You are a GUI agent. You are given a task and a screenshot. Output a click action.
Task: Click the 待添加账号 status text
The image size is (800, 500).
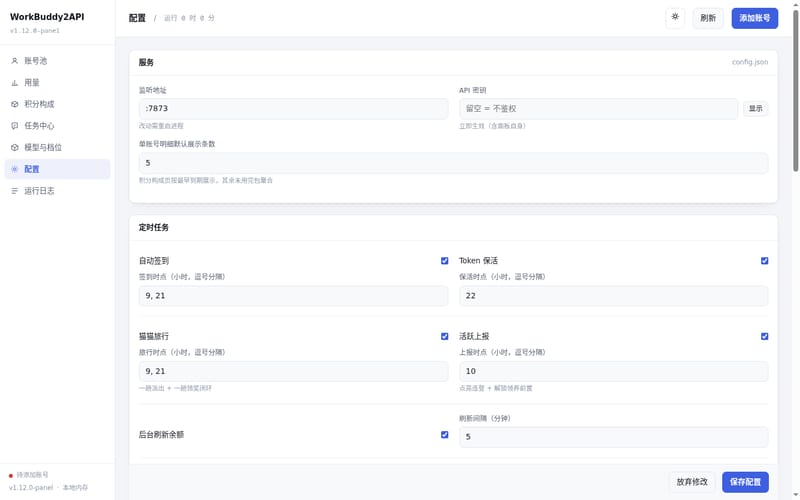32,474
